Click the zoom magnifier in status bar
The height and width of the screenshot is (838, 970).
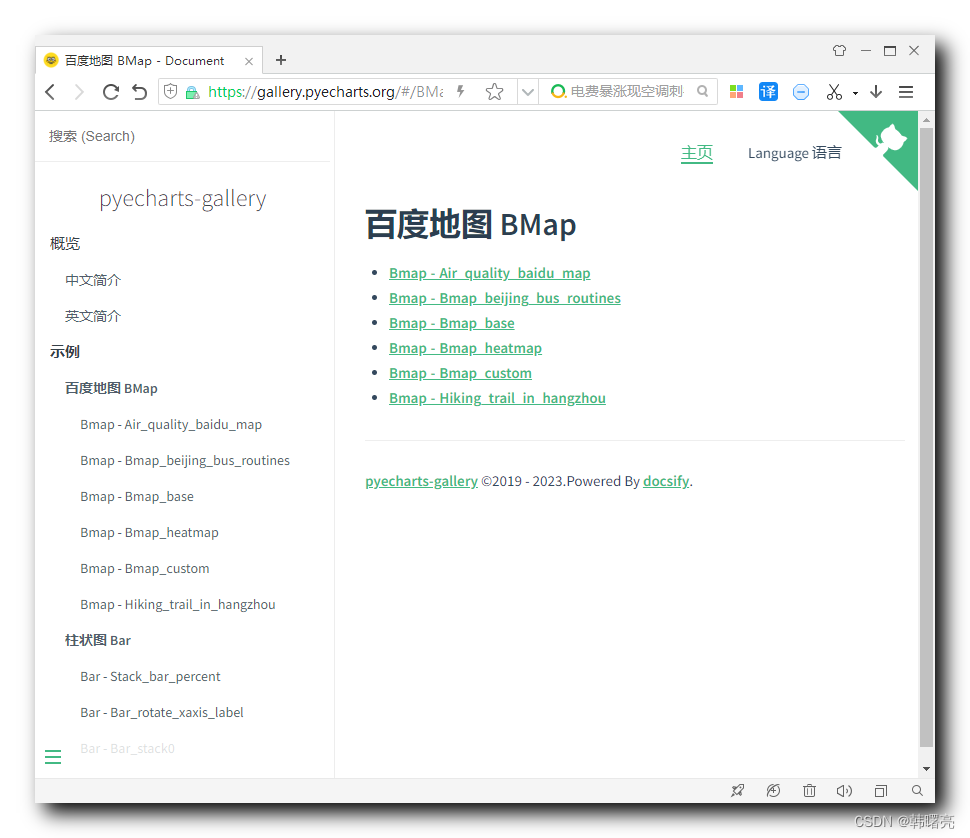(917, 790)
